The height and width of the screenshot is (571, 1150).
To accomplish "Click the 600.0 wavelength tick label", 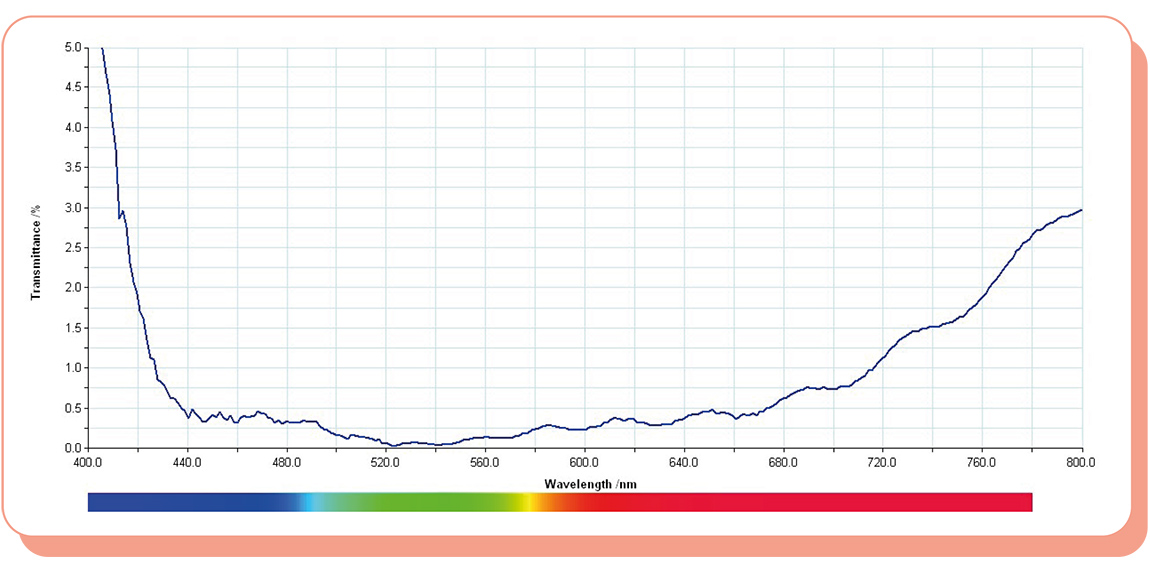I will click(584, 463).
